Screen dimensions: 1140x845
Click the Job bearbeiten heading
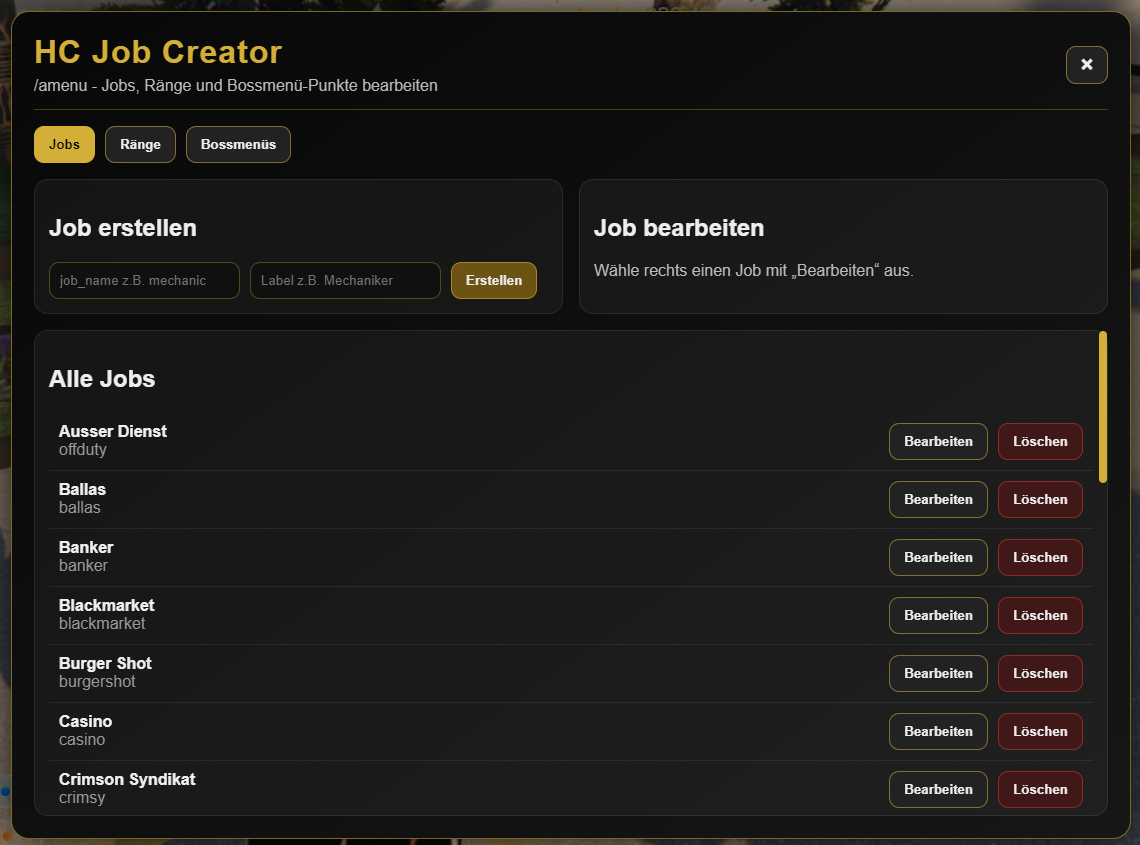click(x=678, y=228)
